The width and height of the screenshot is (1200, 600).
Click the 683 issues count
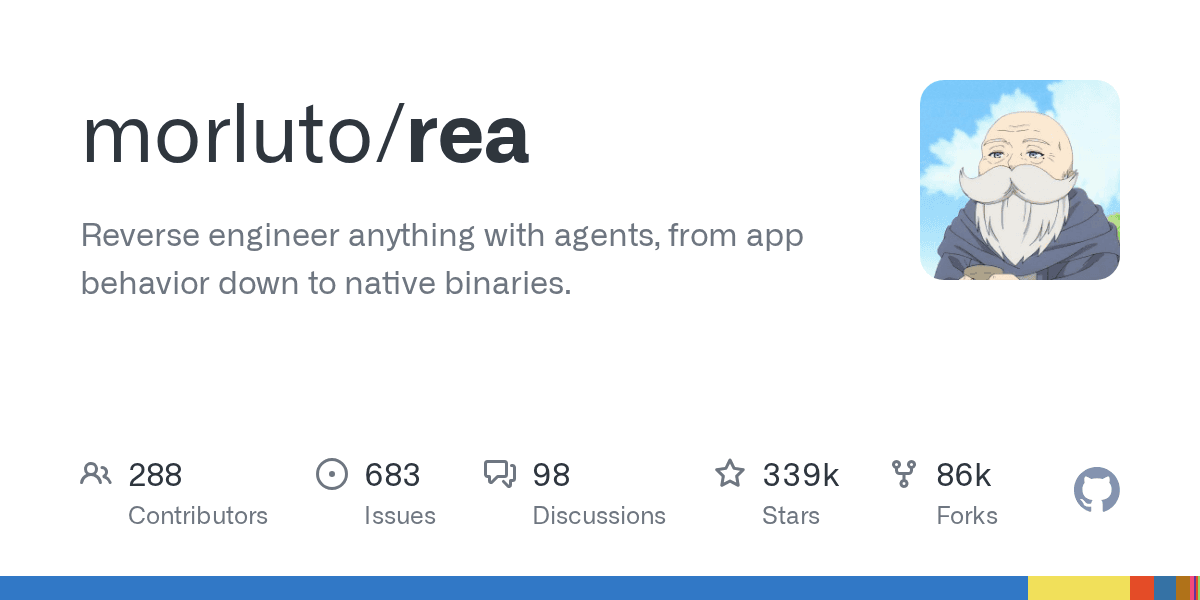(392, 475)
